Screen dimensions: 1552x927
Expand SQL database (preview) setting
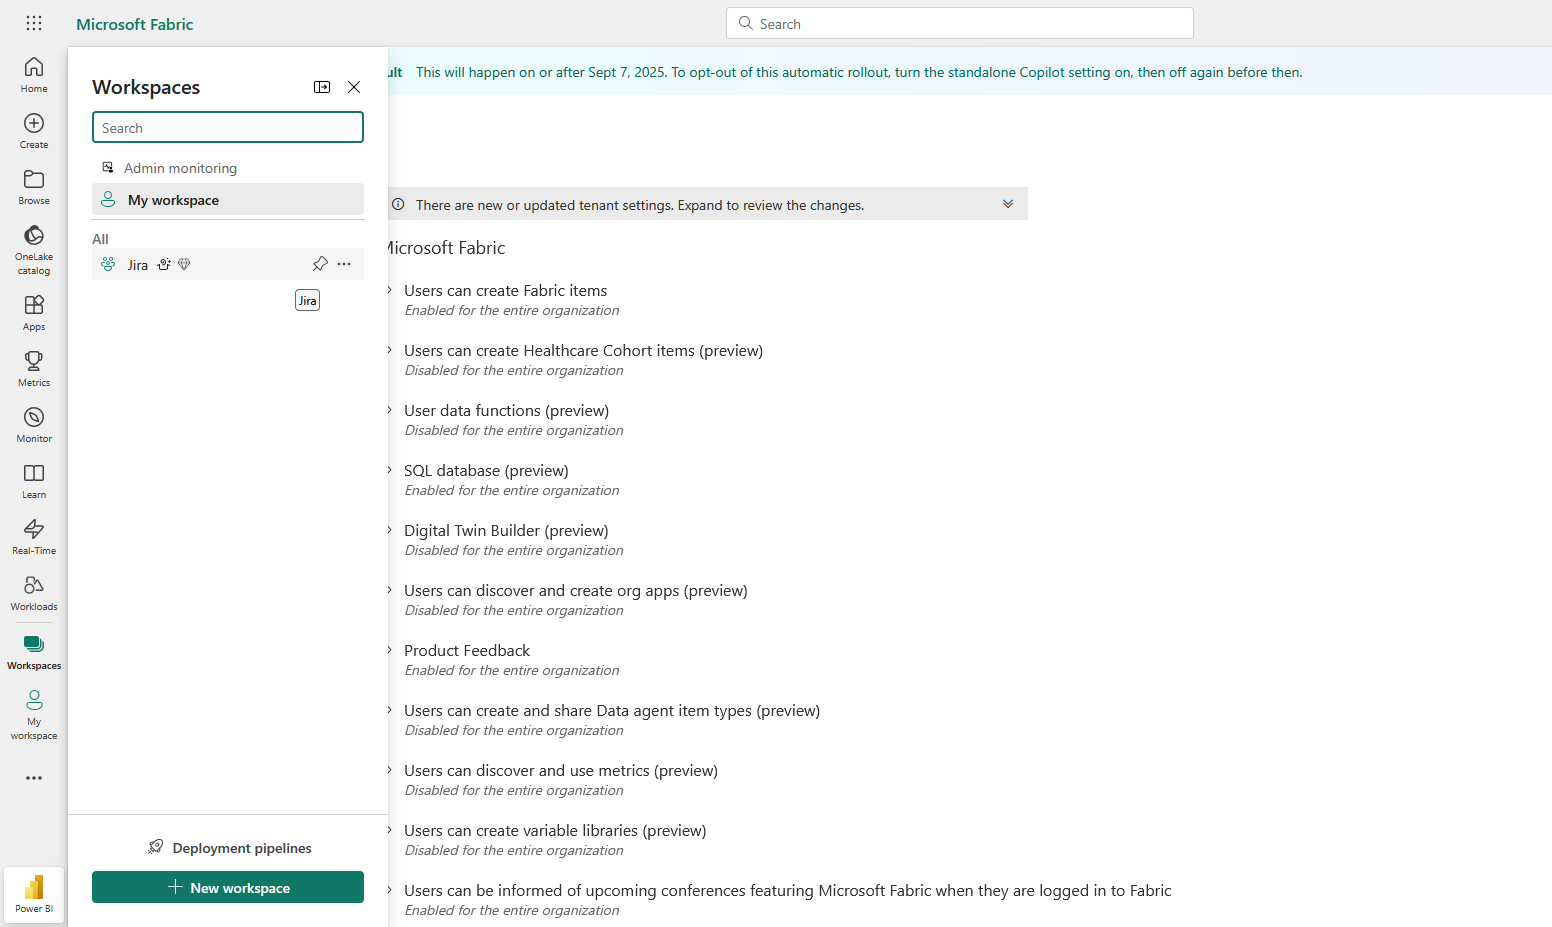click(x=390, y=470)
